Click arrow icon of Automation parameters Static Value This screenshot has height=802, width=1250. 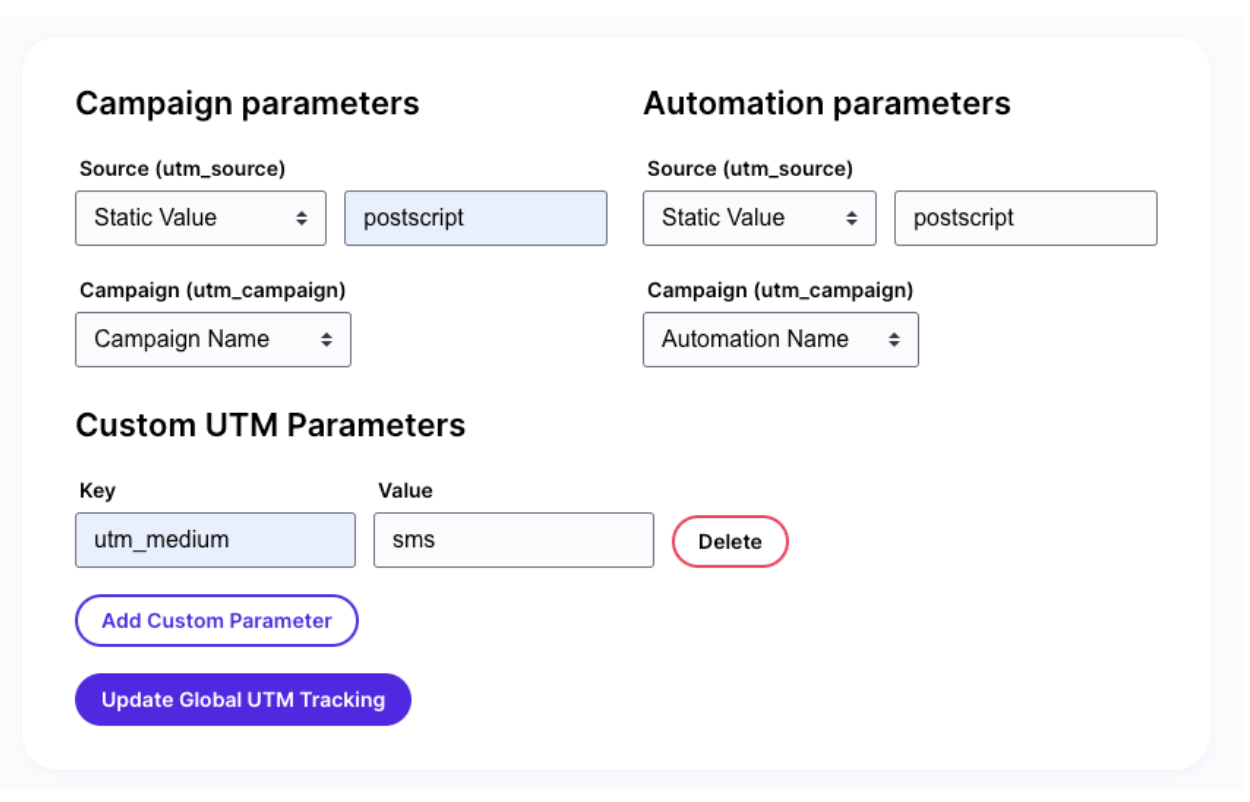pyautogui.click(x=851, y=218)
